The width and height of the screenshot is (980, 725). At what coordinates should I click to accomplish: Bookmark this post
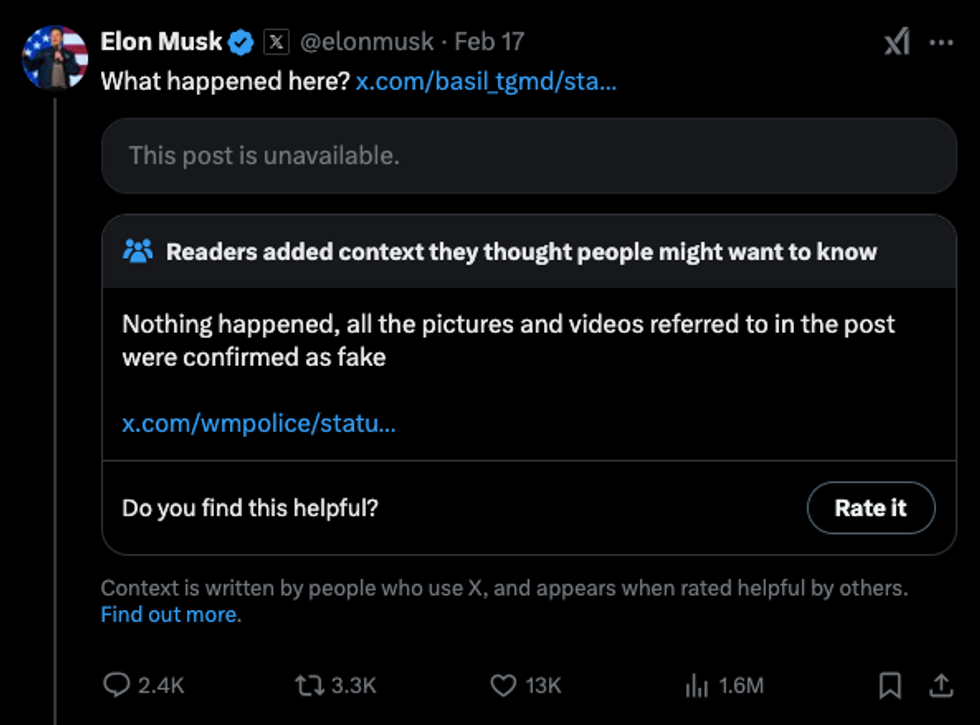pos(889,685)
